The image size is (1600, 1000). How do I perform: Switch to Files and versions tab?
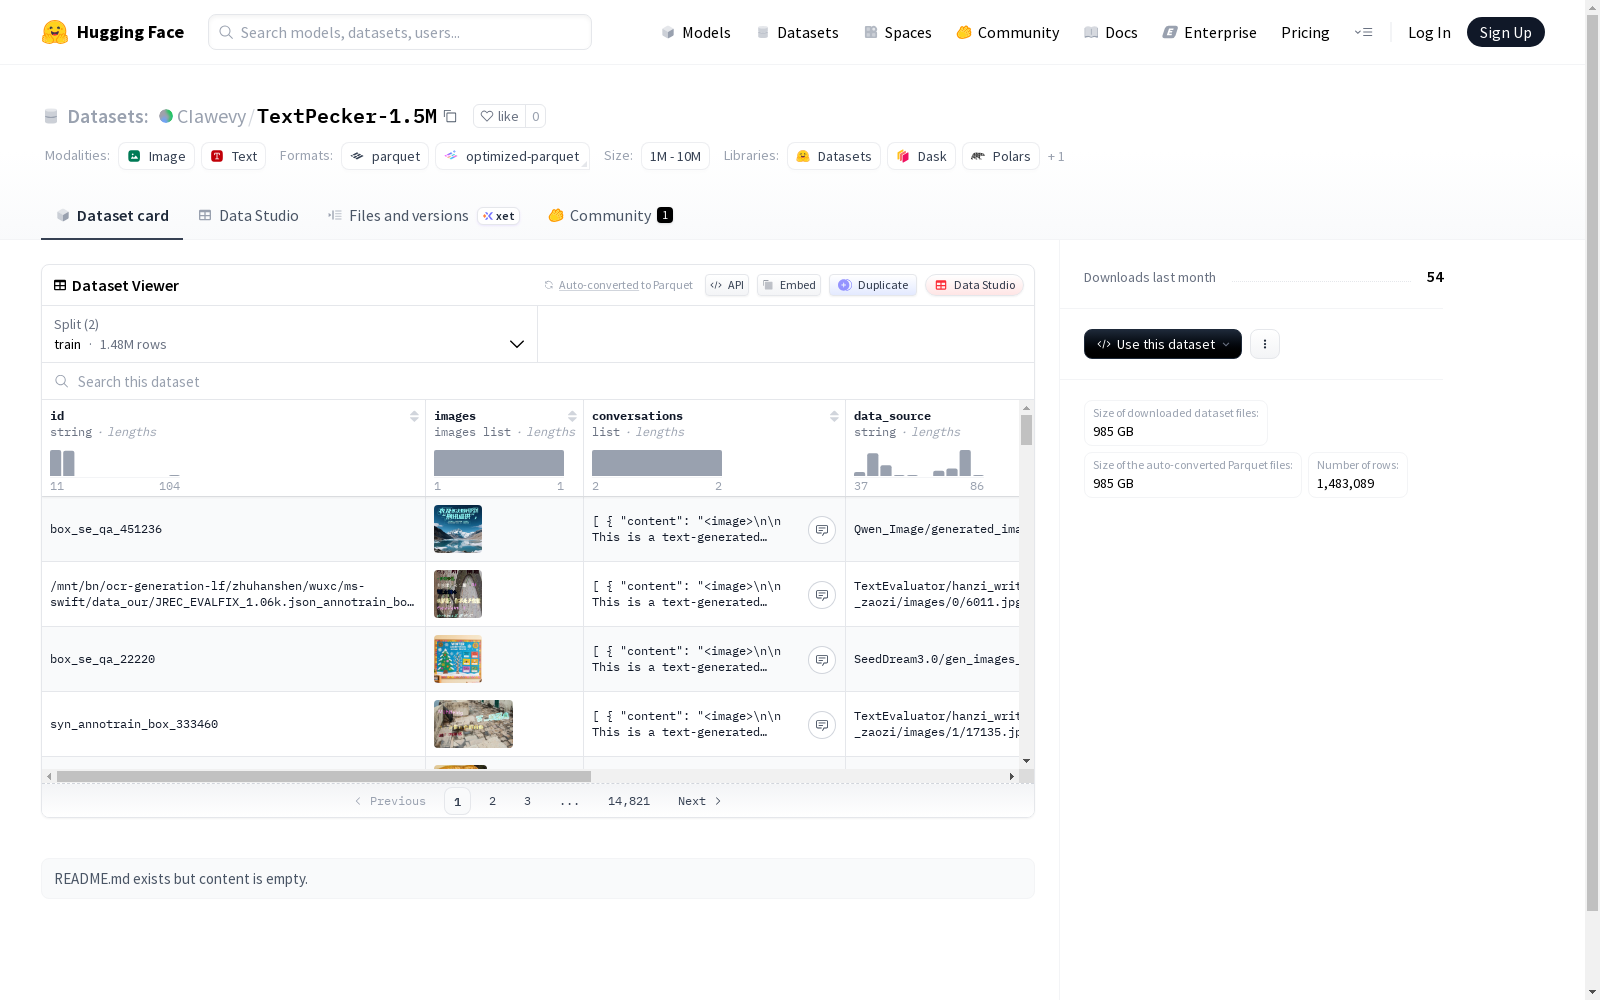(423, 216)
